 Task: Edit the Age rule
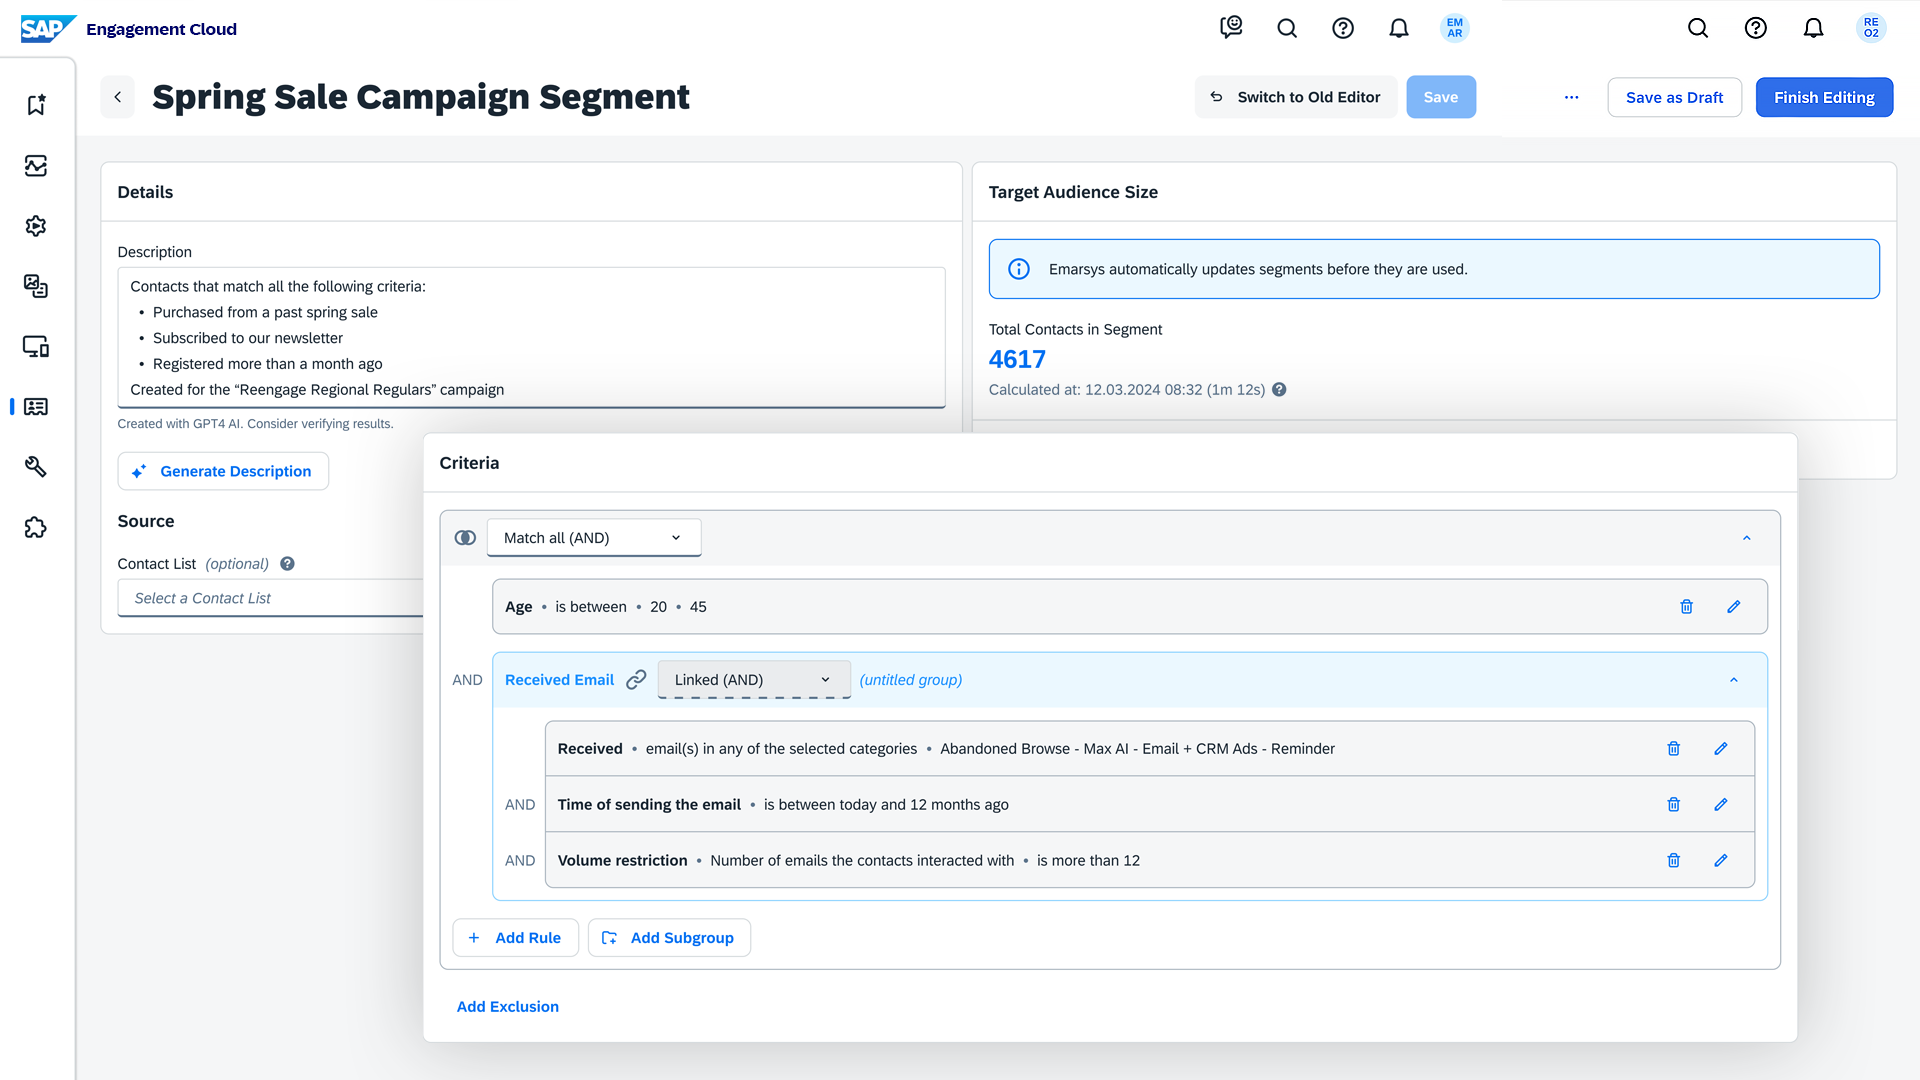pos(1734,607)
